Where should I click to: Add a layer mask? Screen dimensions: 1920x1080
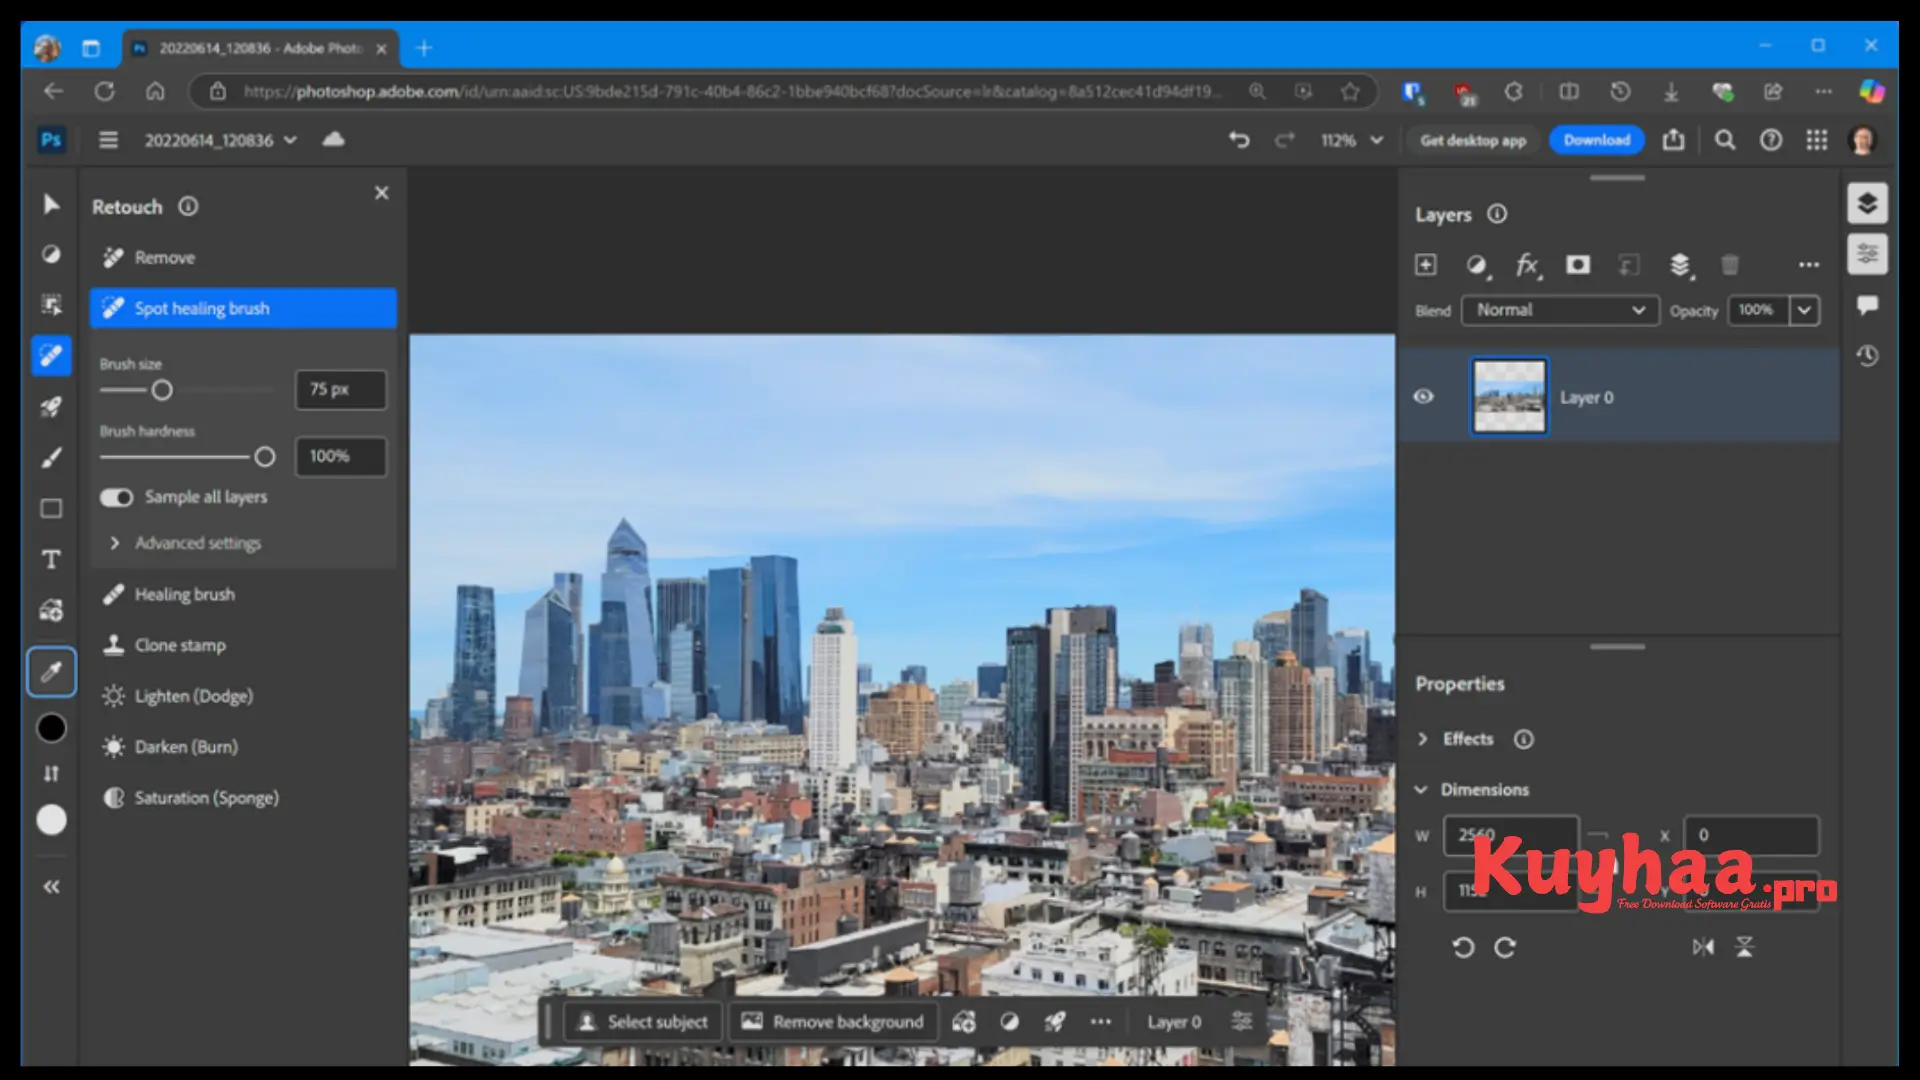[x=1578, y=265]
